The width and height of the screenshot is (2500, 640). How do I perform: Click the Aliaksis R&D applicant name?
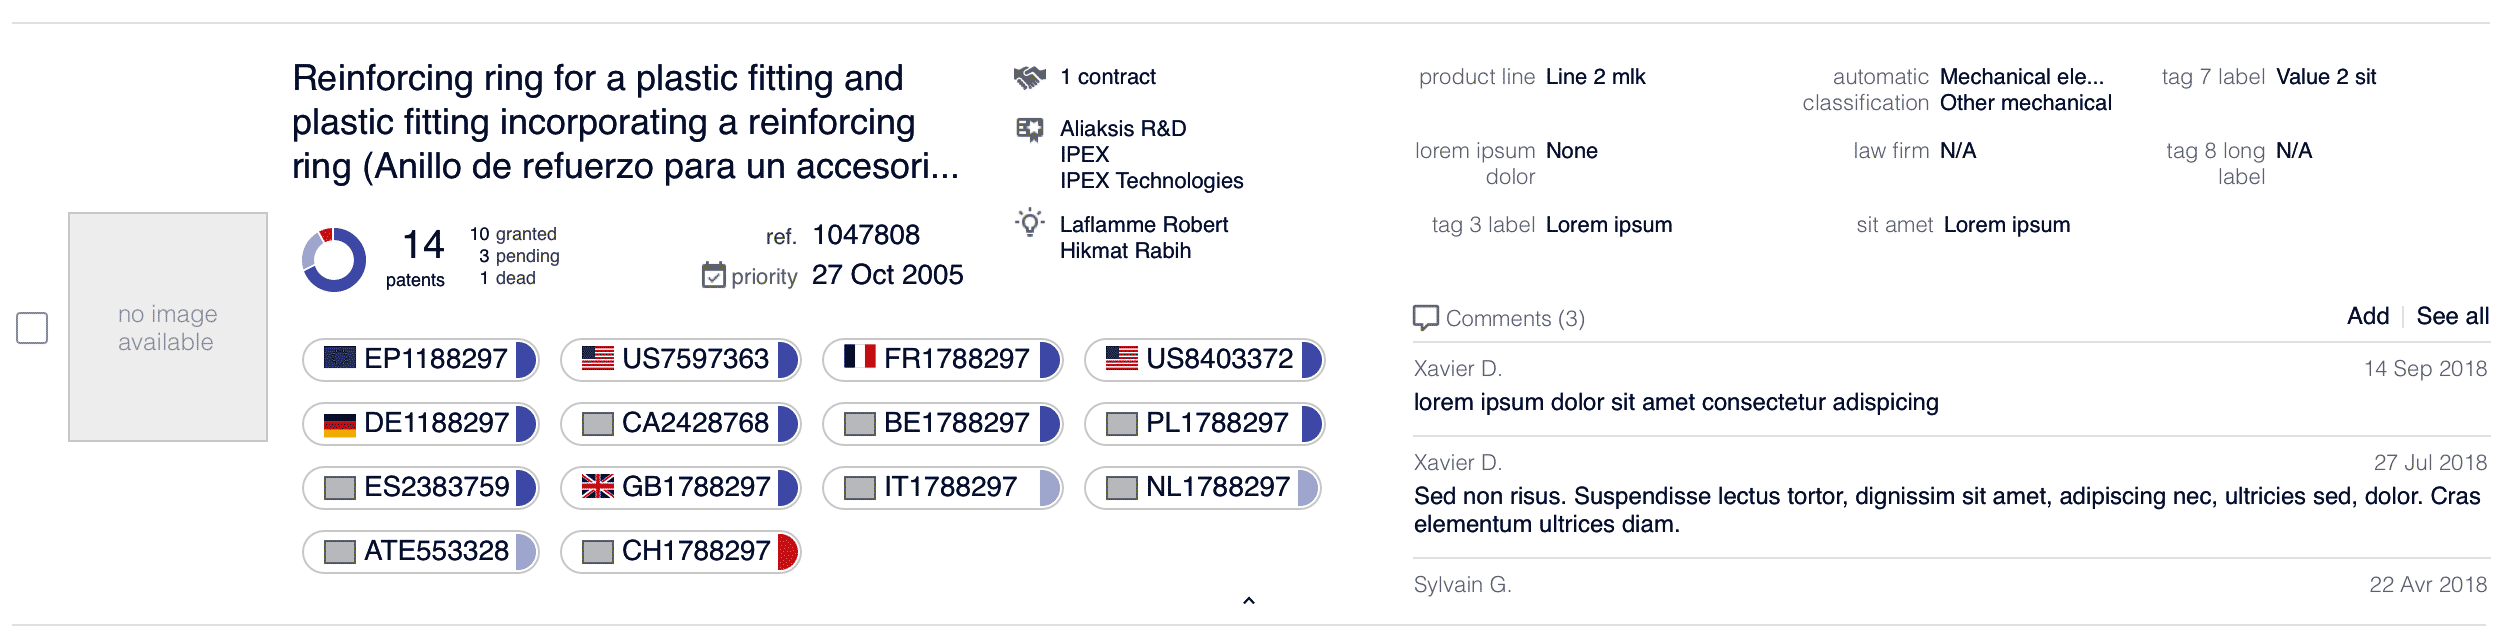point(1122,129)
